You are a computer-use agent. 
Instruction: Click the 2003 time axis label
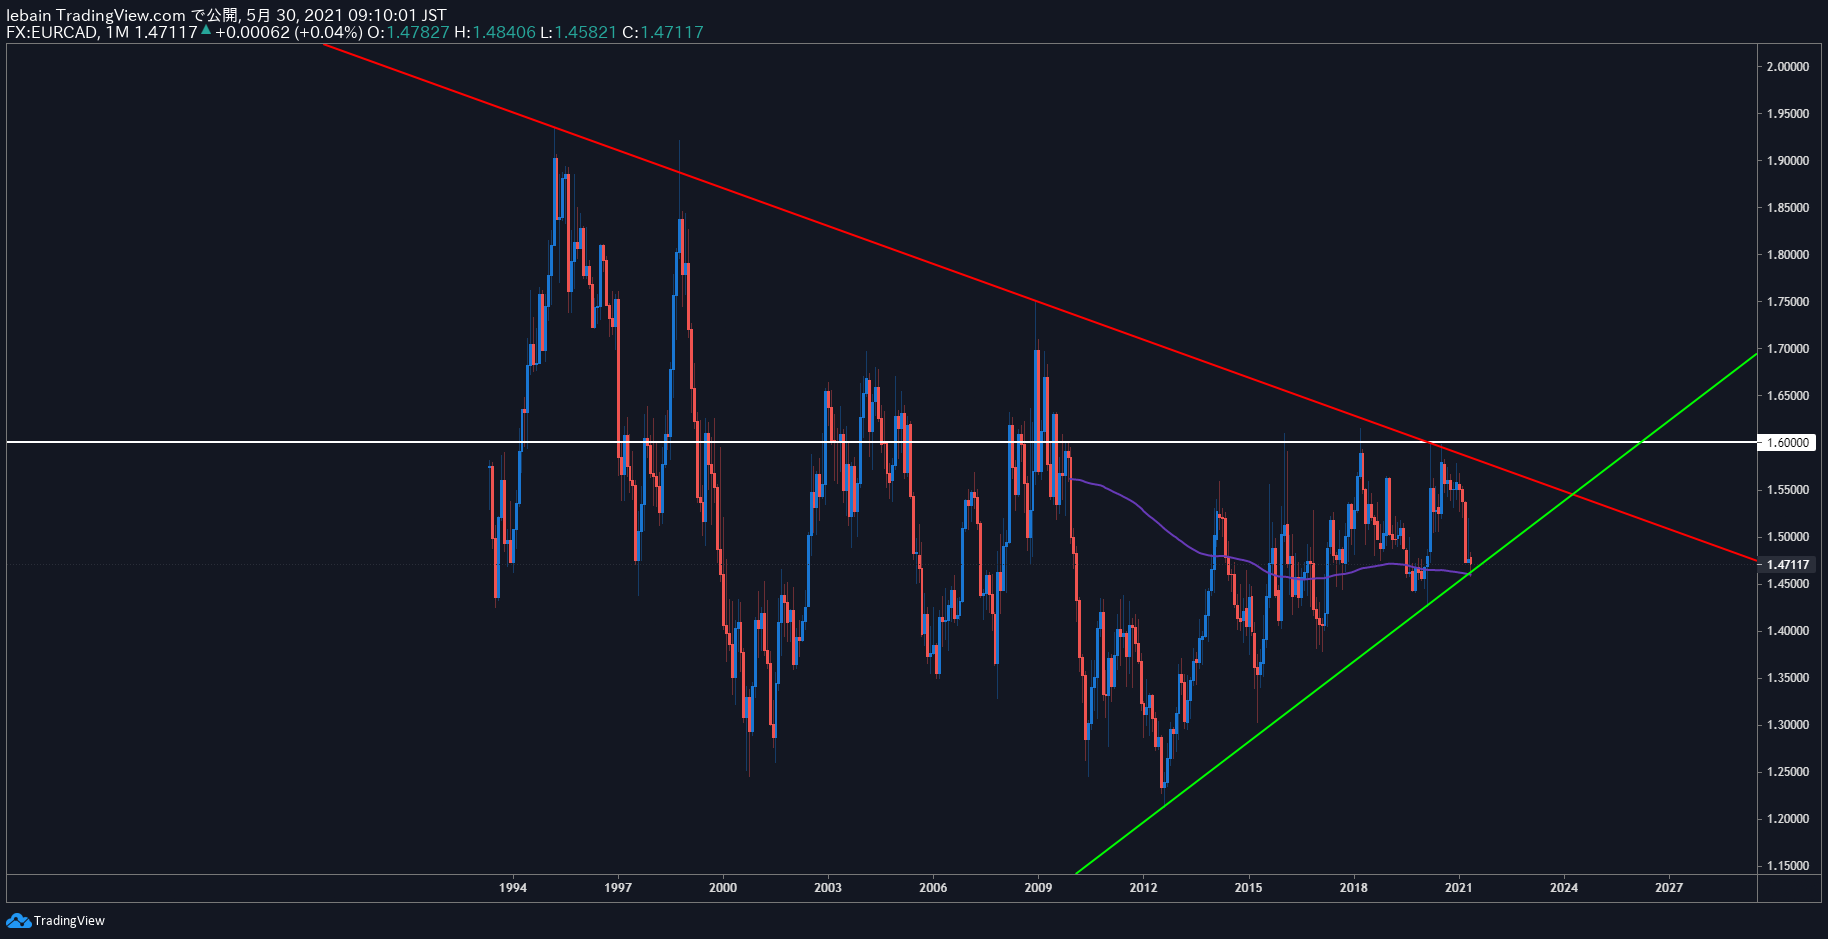click(828, 888)
